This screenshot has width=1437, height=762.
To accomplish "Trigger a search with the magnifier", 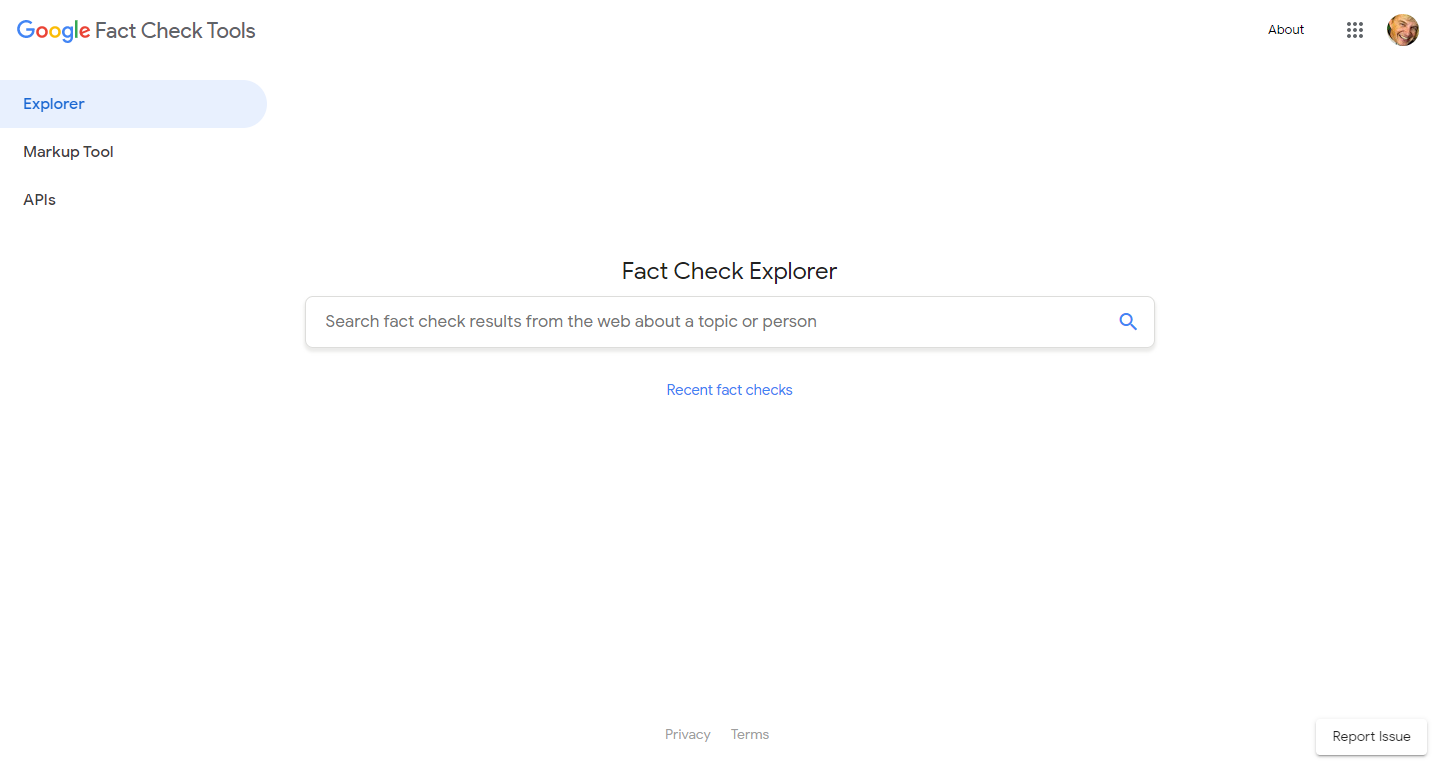I will click(1128, 321).
